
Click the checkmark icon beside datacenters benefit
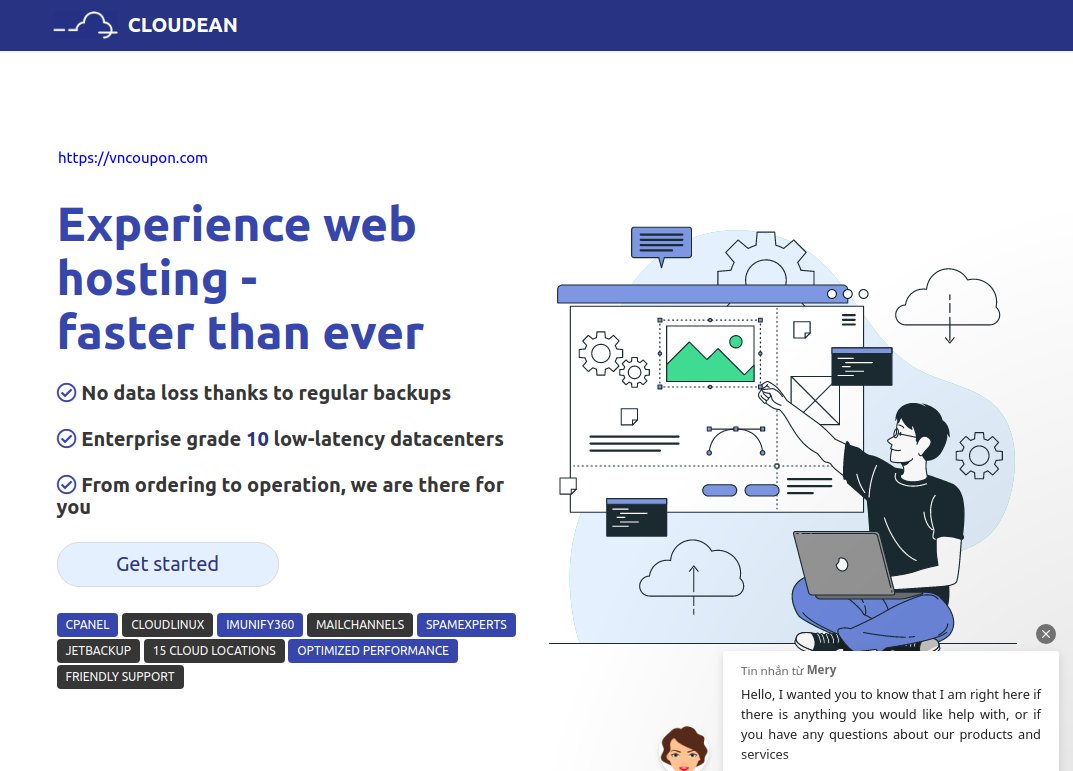[66, 438]
